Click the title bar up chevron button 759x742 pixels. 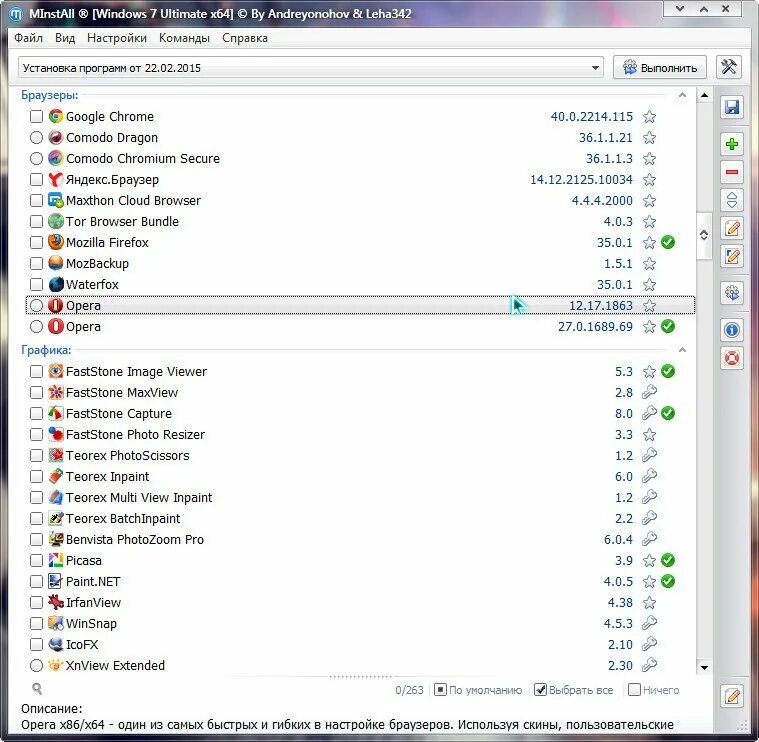click(x=704, y=9)
